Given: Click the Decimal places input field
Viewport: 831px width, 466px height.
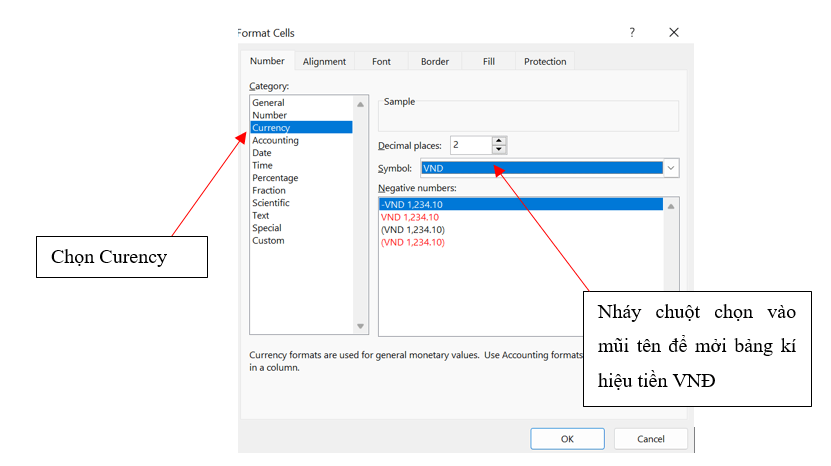Looking at the screenshot, I should click(470, 145).
